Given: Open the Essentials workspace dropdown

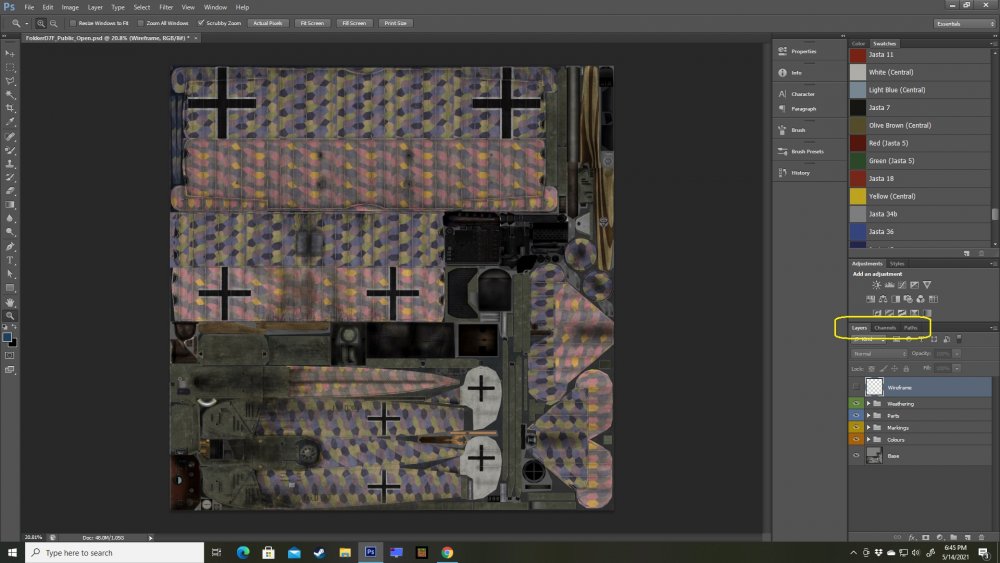Looking at the screenshot, I should coord(964,22).
